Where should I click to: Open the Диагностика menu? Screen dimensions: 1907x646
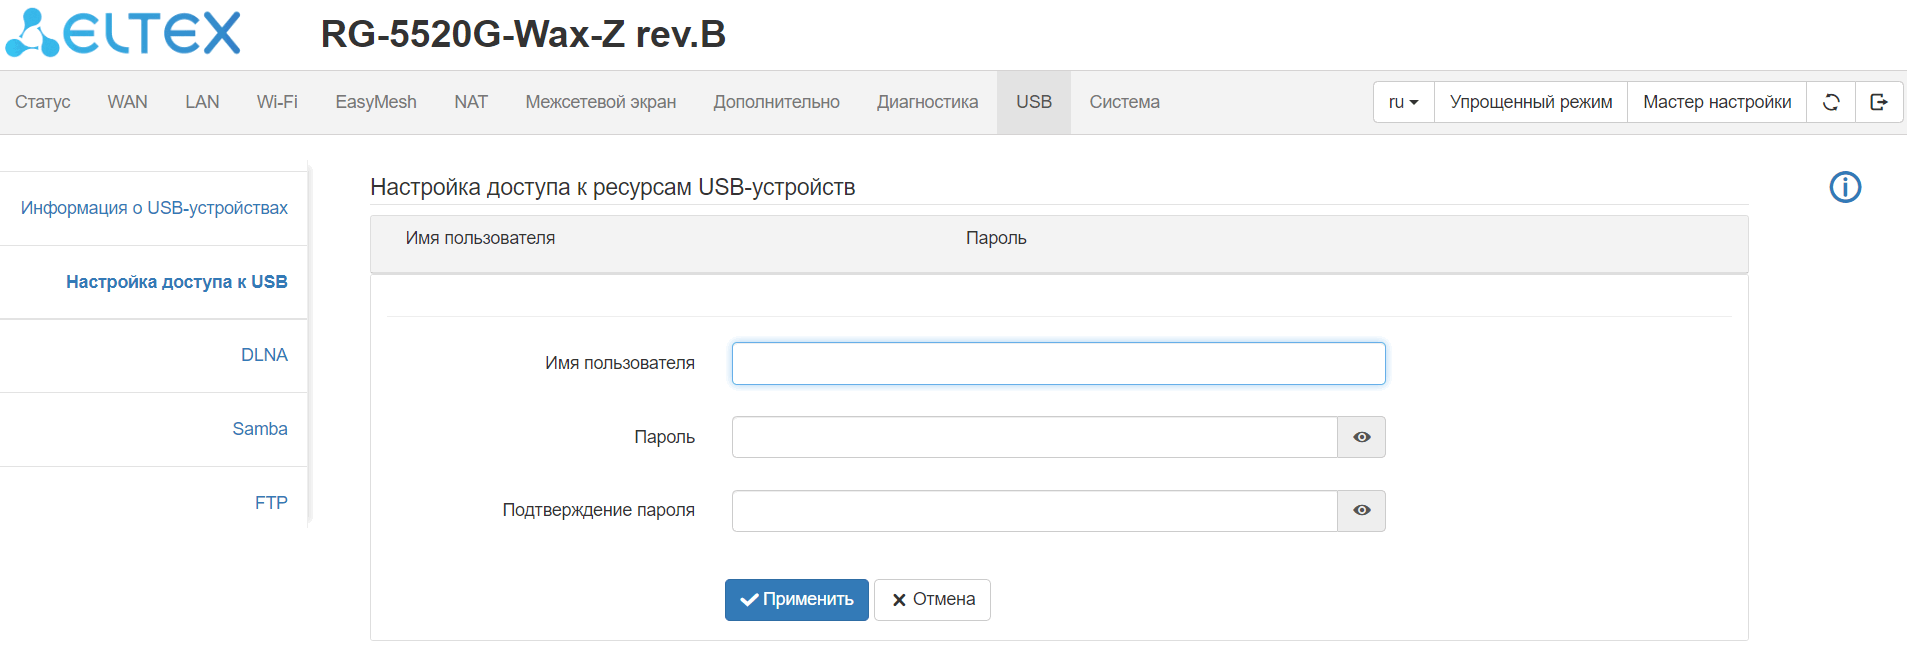[x=927, y=102]
